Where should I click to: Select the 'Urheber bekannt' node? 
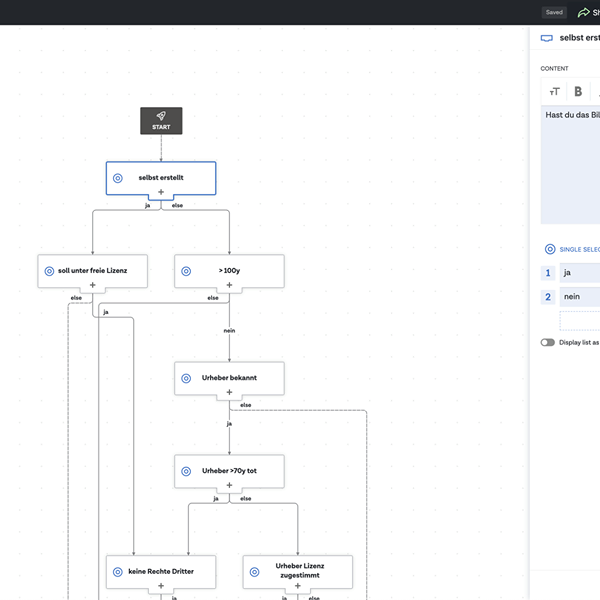(x=229, y=378)
